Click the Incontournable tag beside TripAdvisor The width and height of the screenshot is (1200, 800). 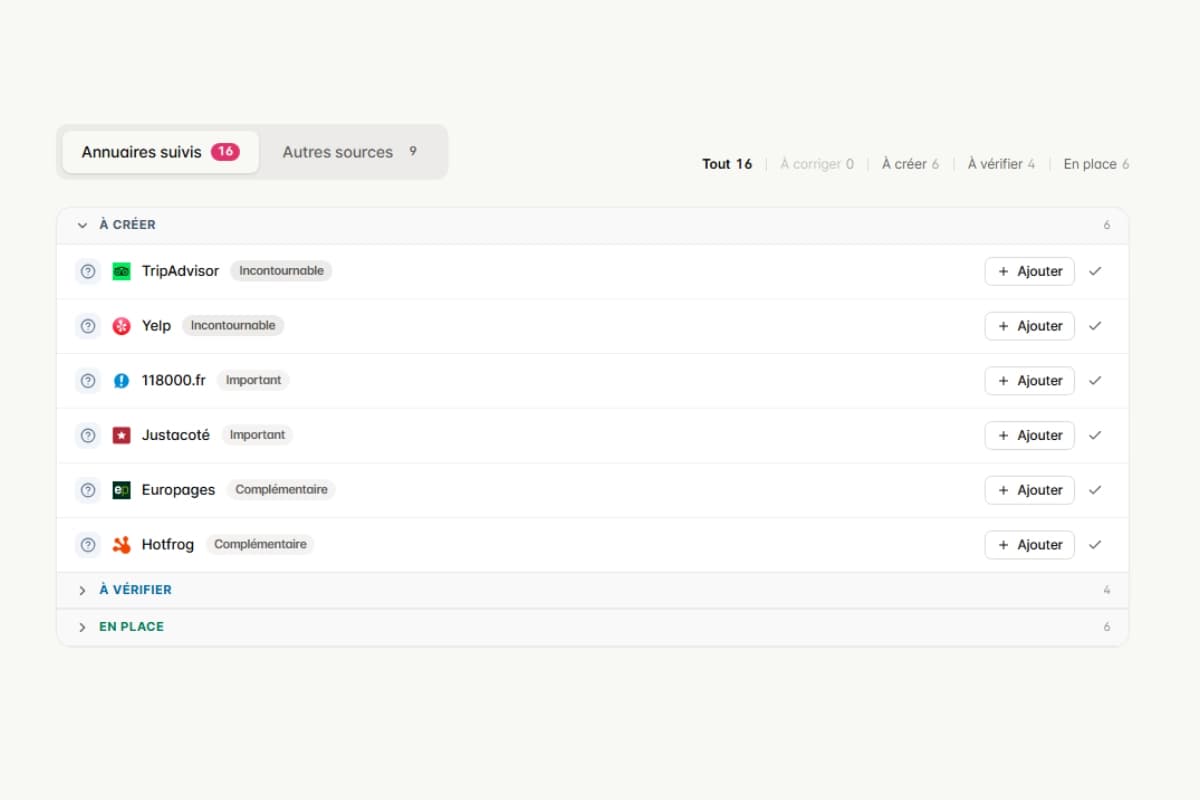click(x=281, y=271)
